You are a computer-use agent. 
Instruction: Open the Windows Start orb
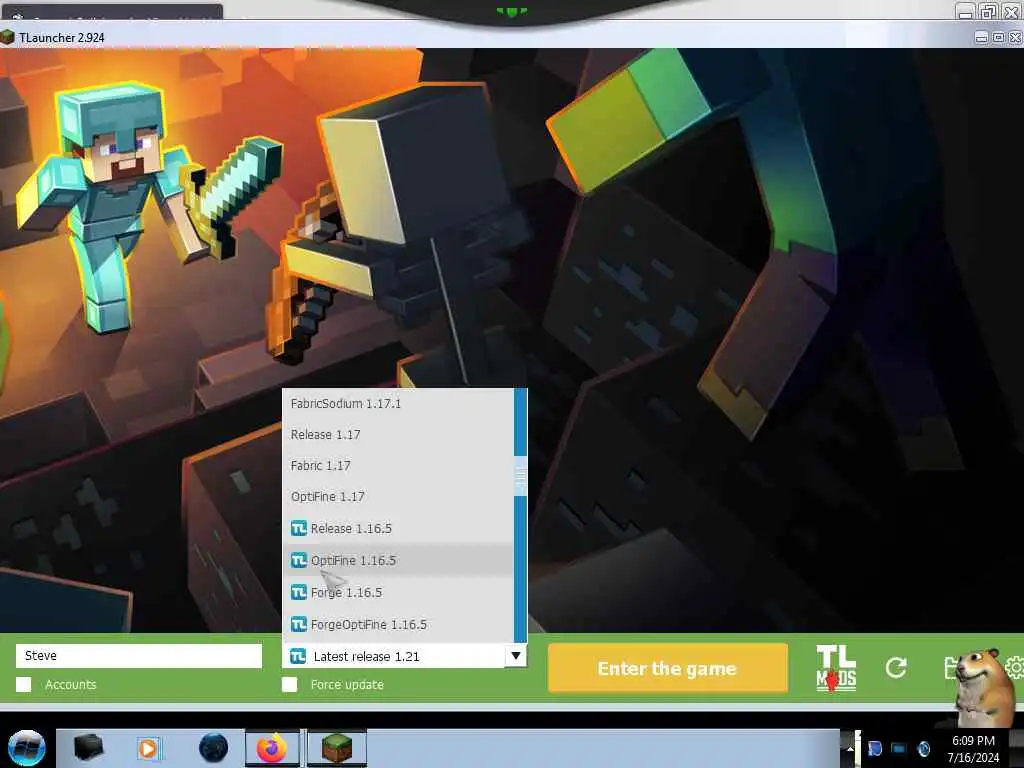(x=26, y=748)
